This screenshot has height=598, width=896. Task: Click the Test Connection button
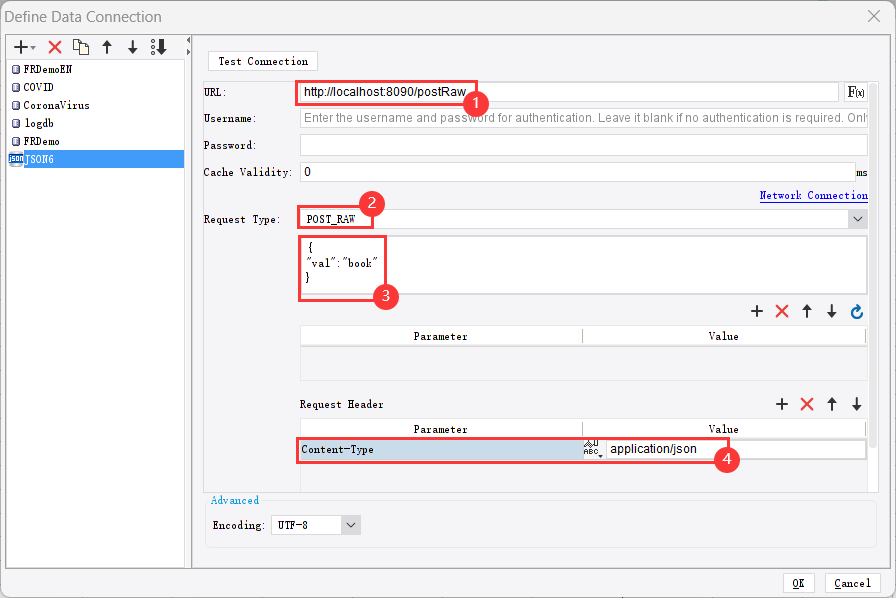point(262,61)
